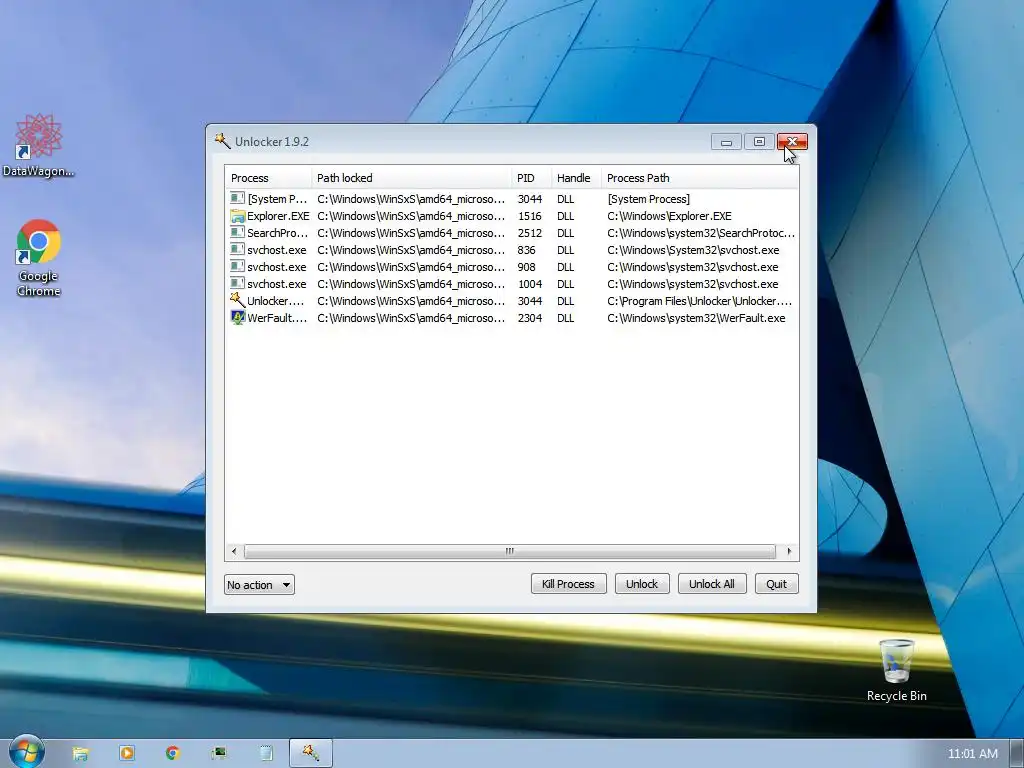Click DLL handle in SearchPro... row
Screen dimensions: 1024x768
coord(566,233)
